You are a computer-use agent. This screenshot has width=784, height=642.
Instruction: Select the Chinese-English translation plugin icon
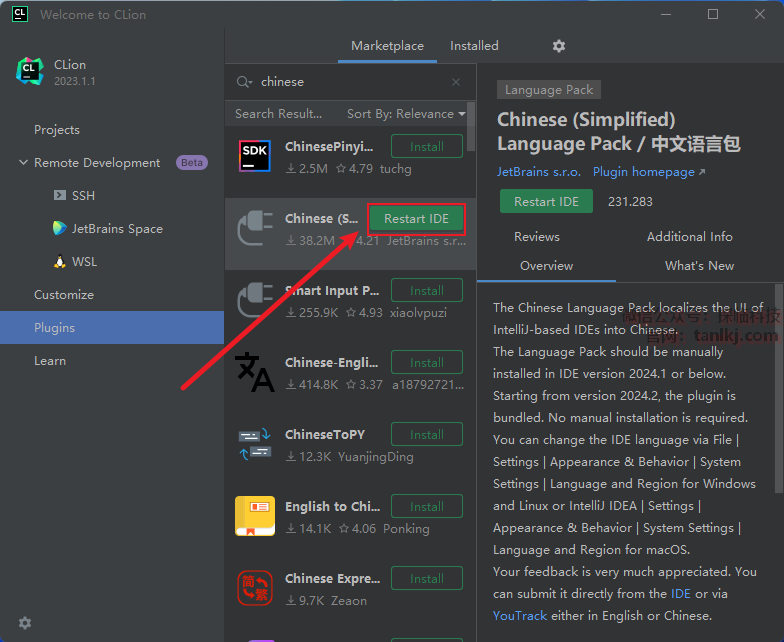pyautogui.click(x=255, y=372)
